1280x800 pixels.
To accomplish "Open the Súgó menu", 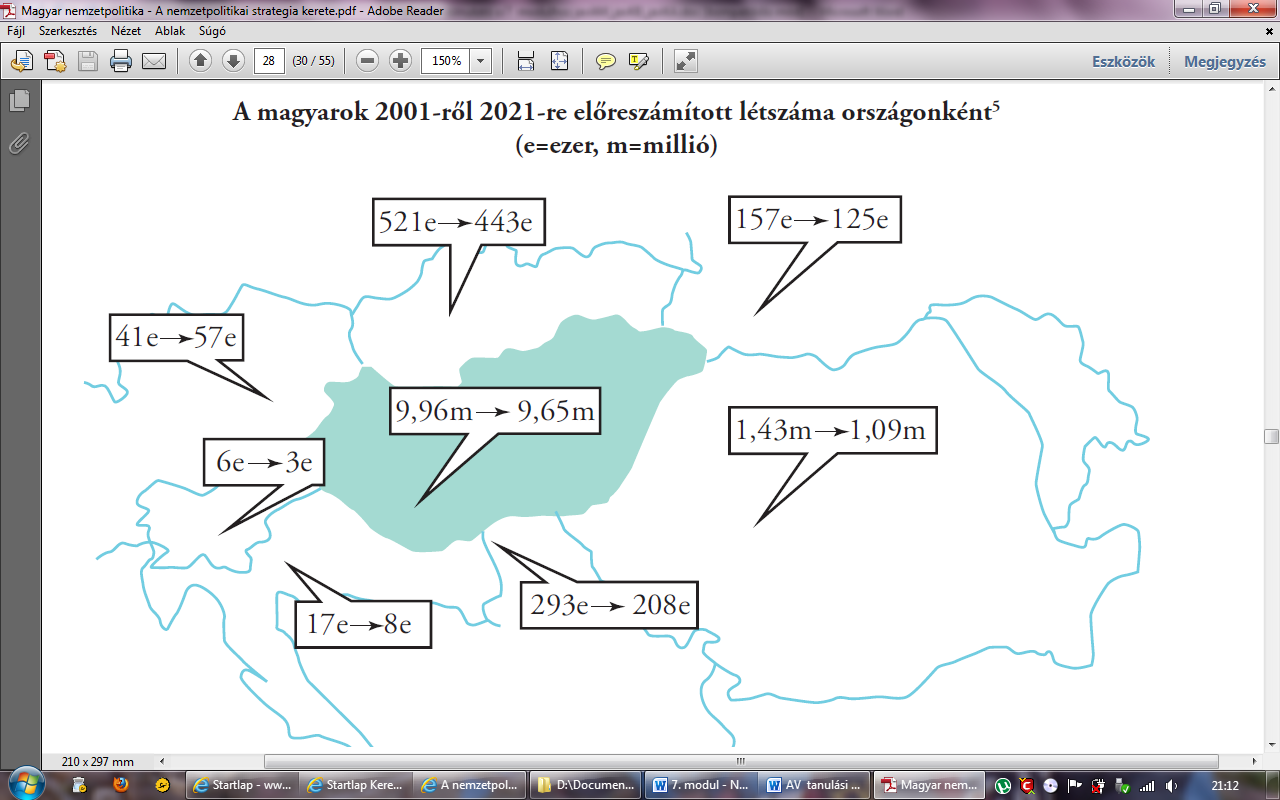I will click(212, 31).
